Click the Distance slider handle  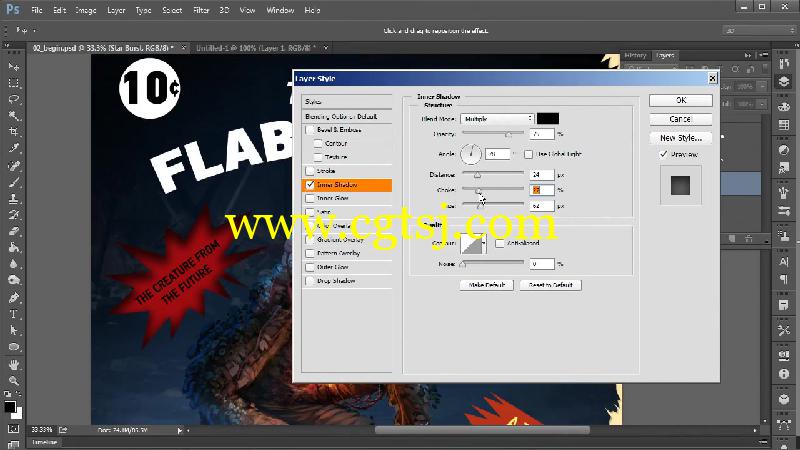[477, 175]
